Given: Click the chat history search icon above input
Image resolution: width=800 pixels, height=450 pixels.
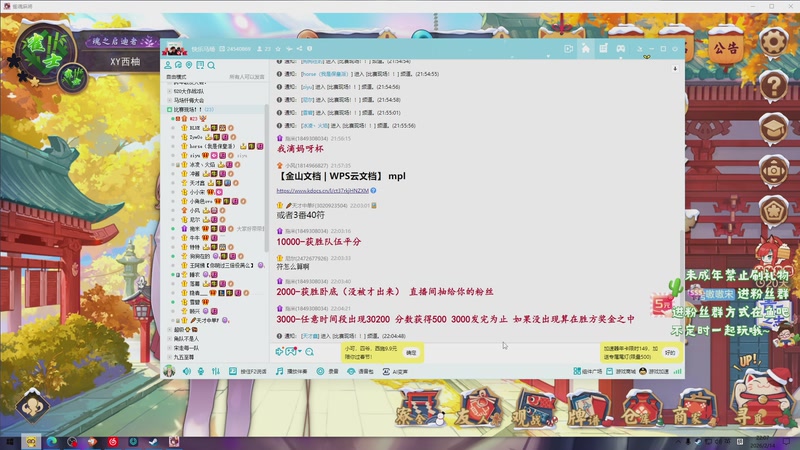Looking at the screenshot, I should [x=310, y=352].
